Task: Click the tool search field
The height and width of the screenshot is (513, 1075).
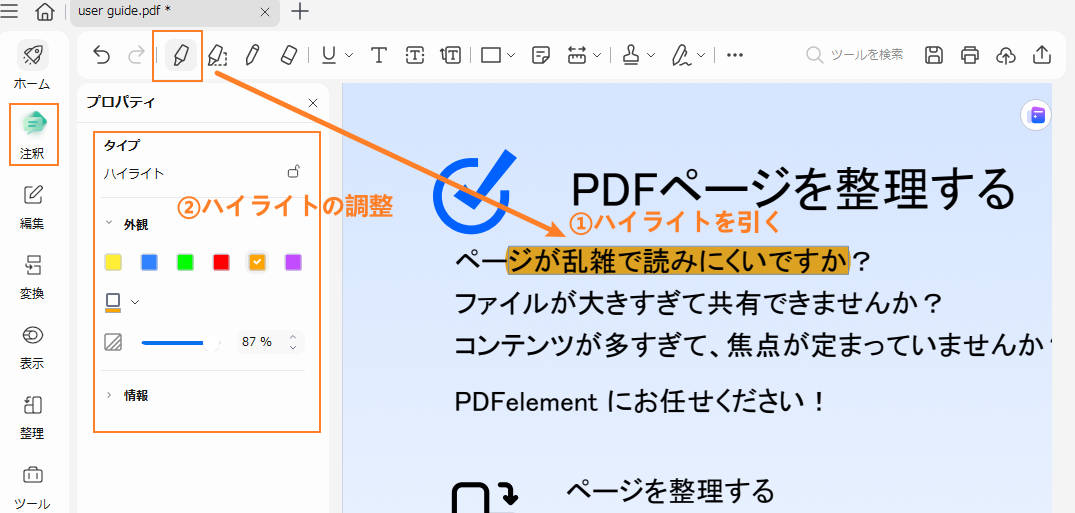Action: (855, 55)
